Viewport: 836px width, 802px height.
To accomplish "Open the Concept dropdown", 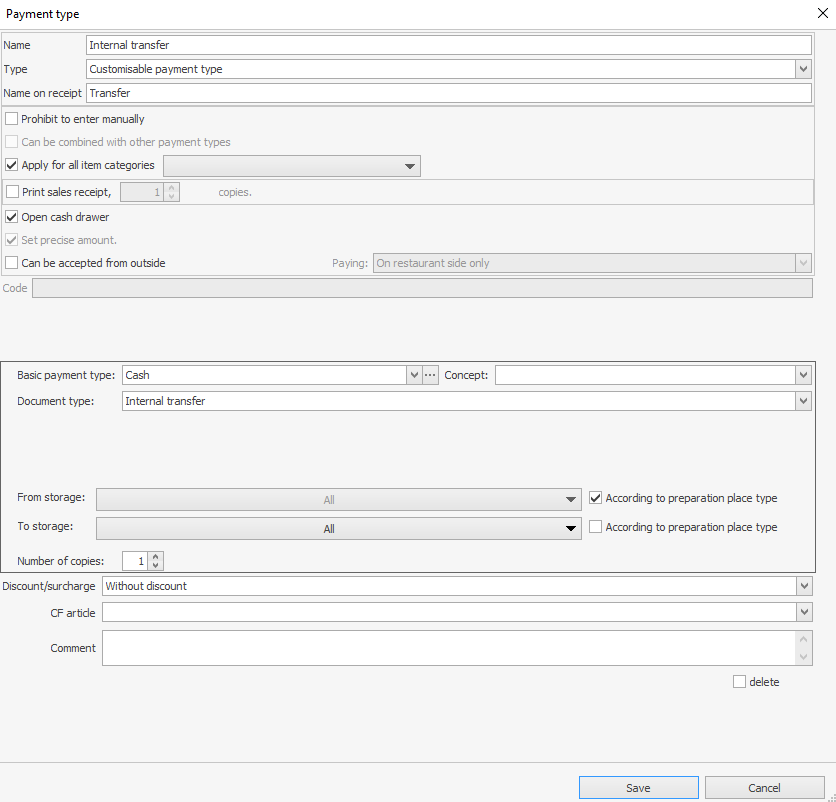I will pos(803,375).
